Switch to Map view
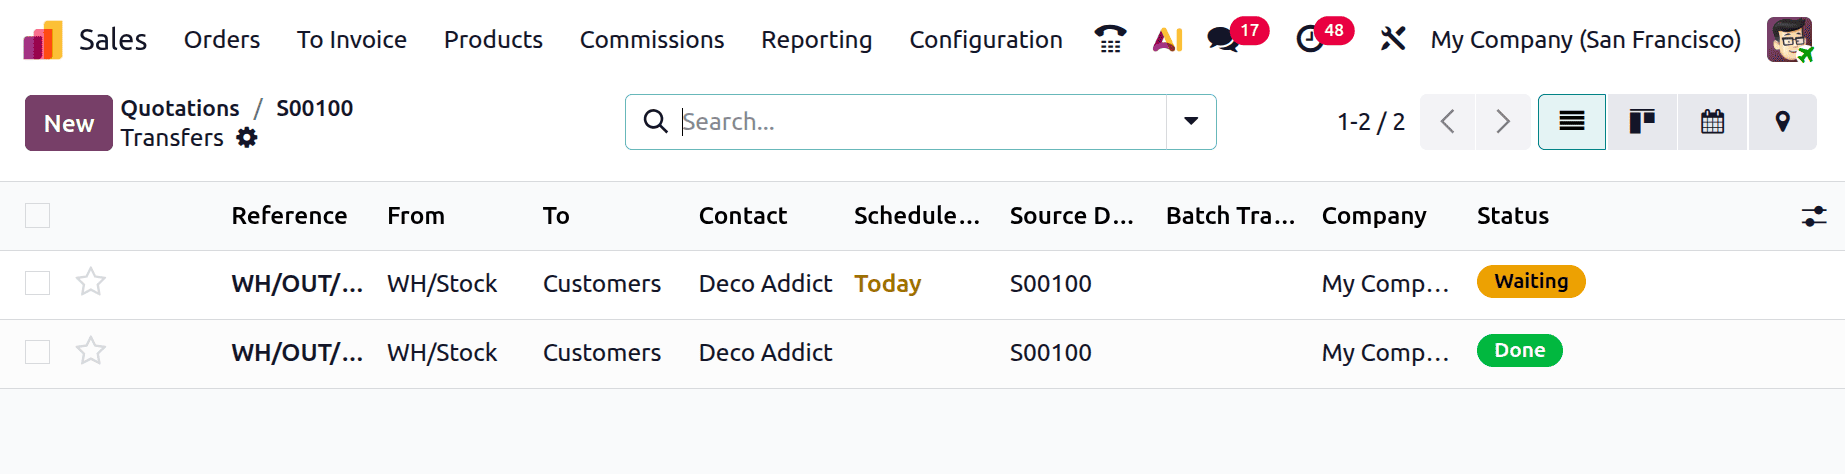 (1782, 122)
